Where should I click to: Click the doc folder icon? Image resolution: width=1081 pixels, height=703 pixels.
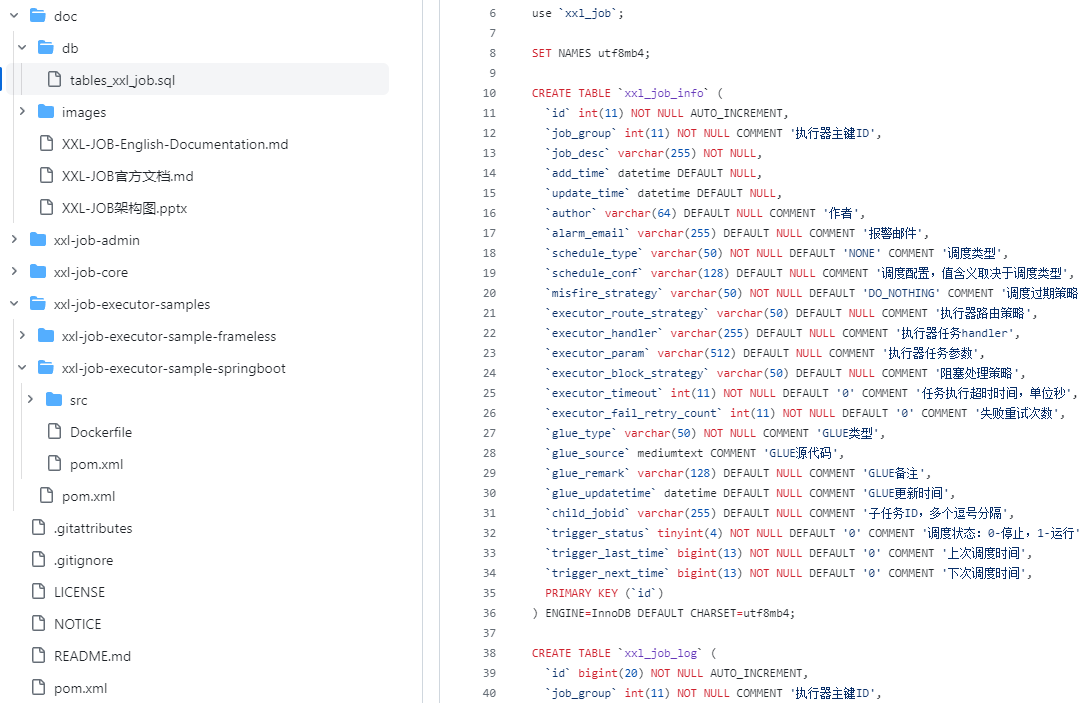pos(38,16)
